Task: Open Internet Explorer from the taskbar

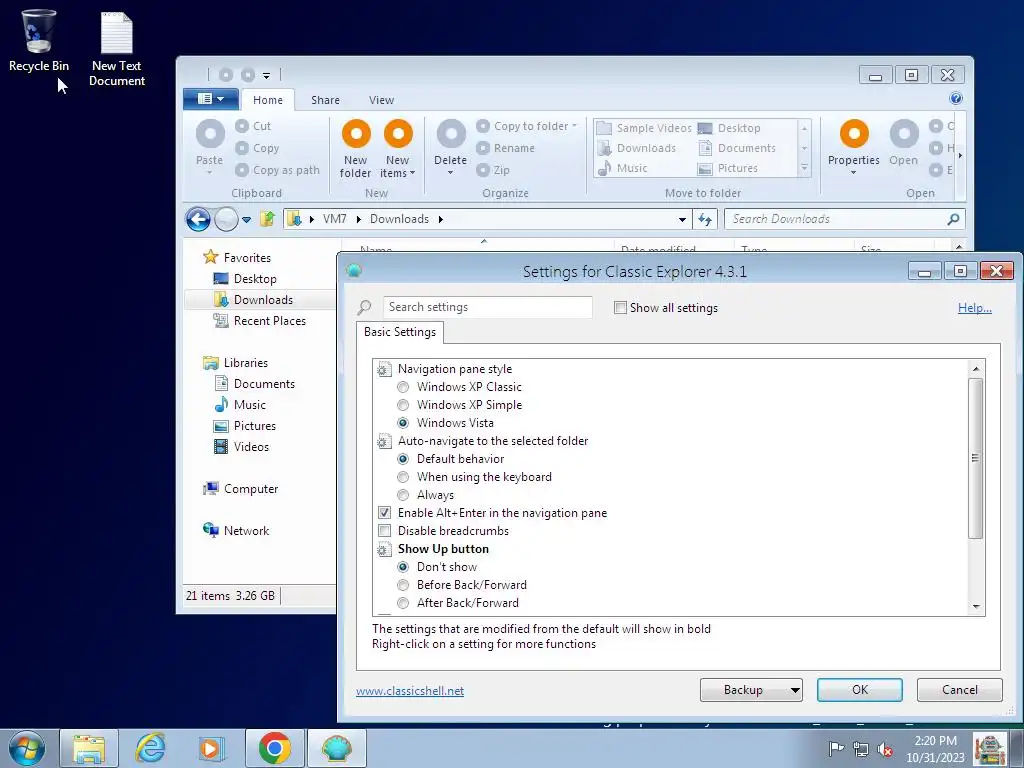Action: point(150,748)
